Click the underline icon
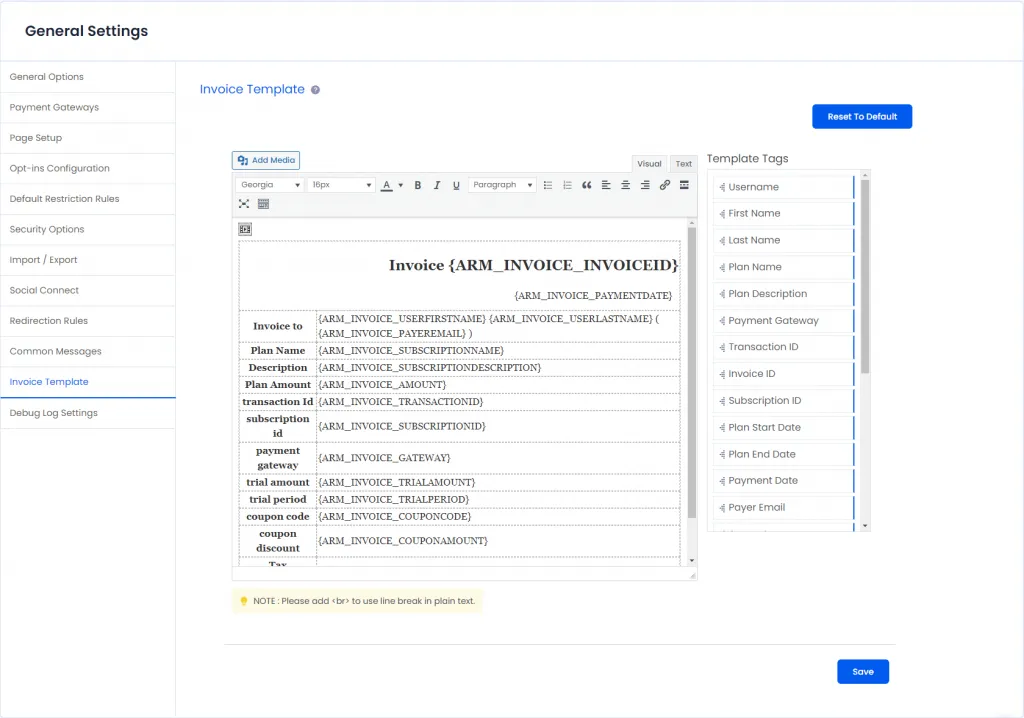This screenshot has width=1024, height=718. [x=456, y=185]
